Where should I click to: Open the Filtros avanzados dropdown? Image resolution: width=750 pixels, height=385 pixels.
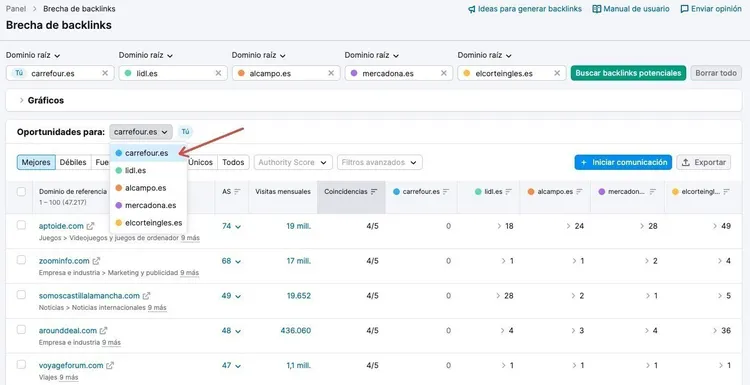pos(380,163)
